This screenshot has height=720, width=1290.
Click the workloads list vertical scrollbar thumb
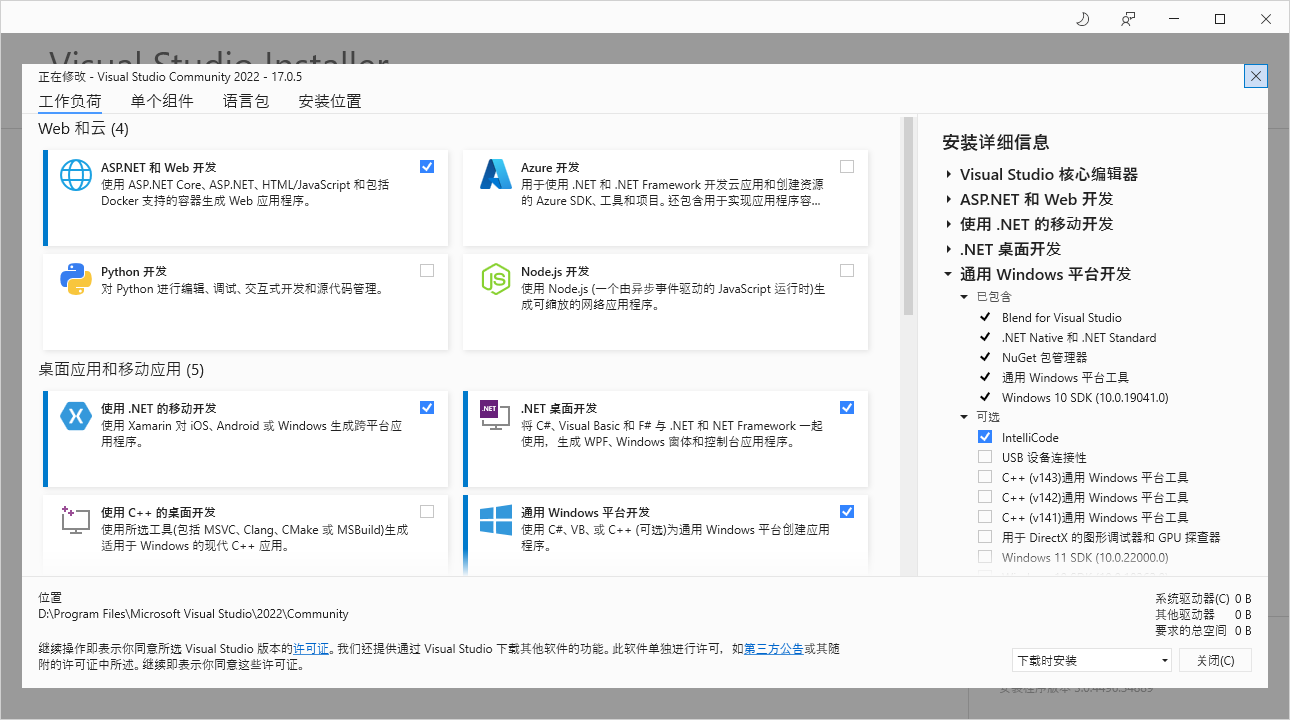point(908,216)
